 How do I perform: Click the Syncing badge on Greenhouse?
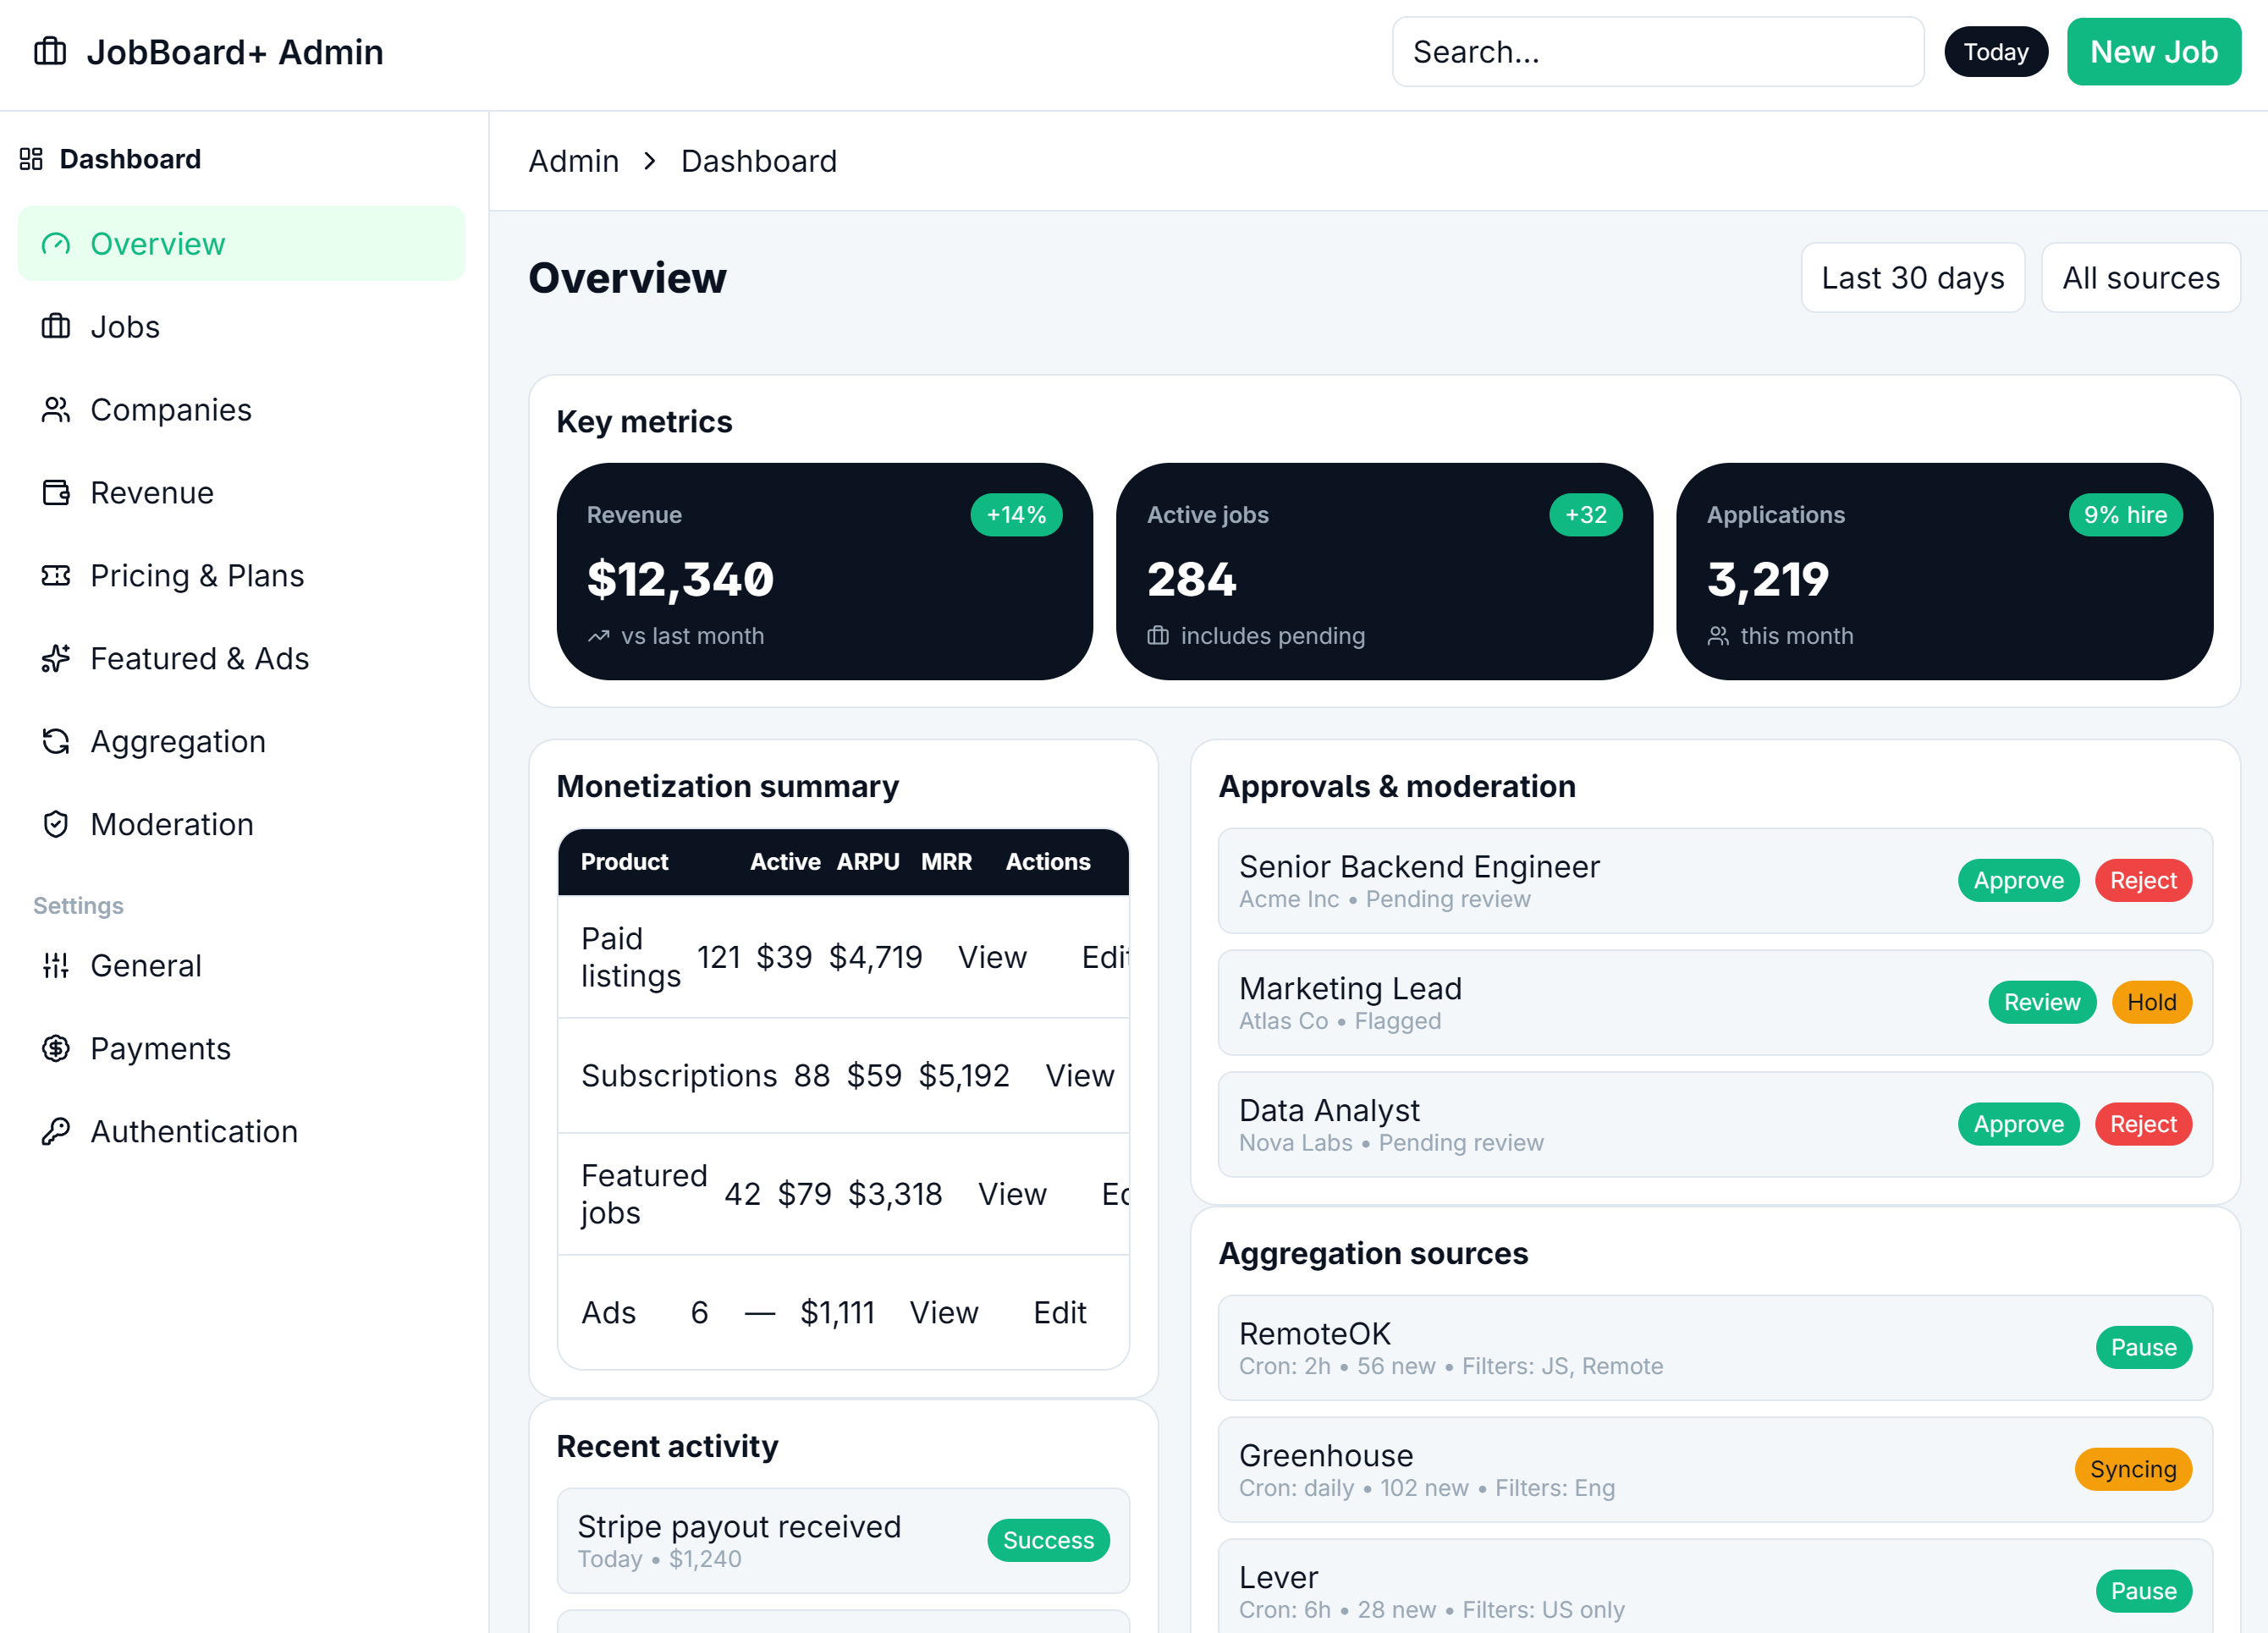click(2133, 1469)
